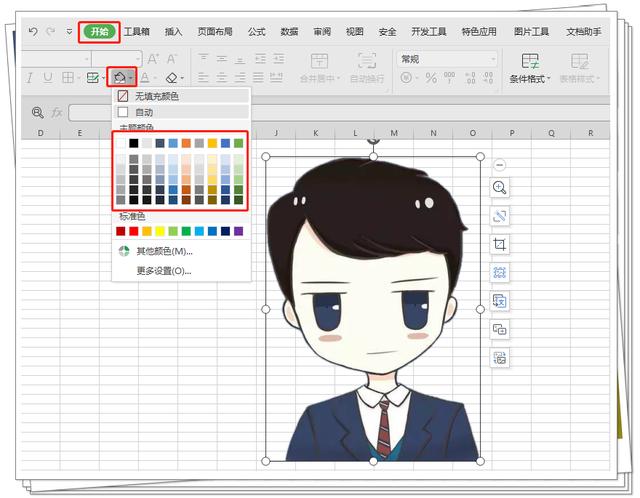Open the 数据 tab
This screenshot has height=498, width=640.
point(289,31)
